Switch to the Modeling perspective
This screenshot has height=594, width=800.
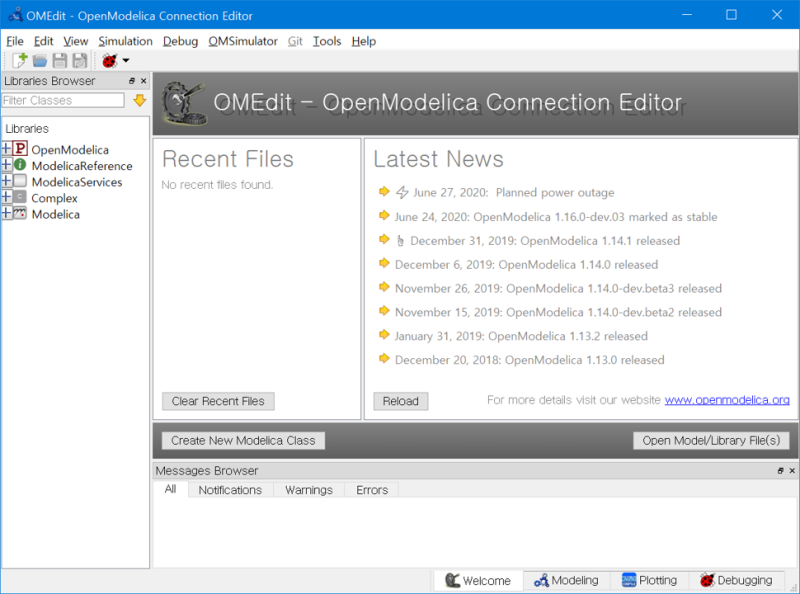coord(566,580)
